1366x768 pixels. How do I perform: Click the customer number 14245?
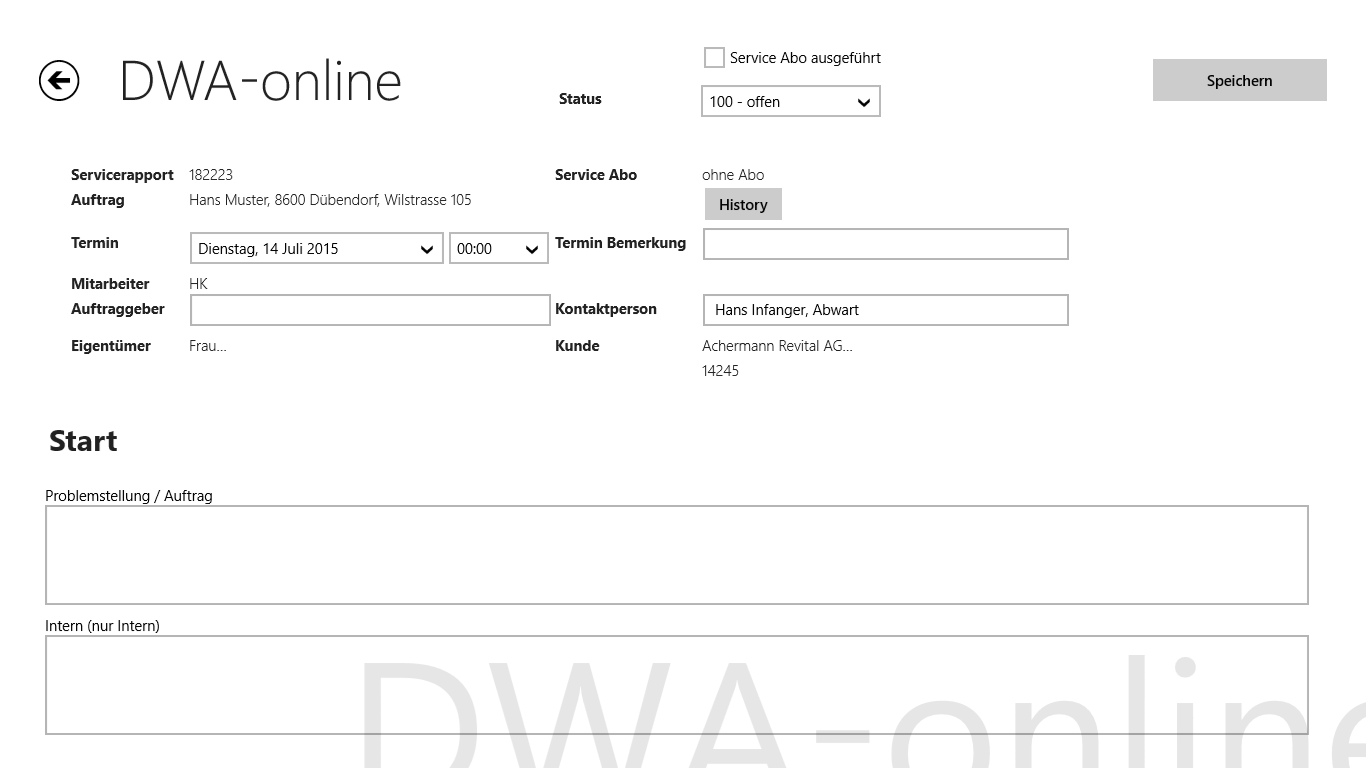tap(721, 371)
